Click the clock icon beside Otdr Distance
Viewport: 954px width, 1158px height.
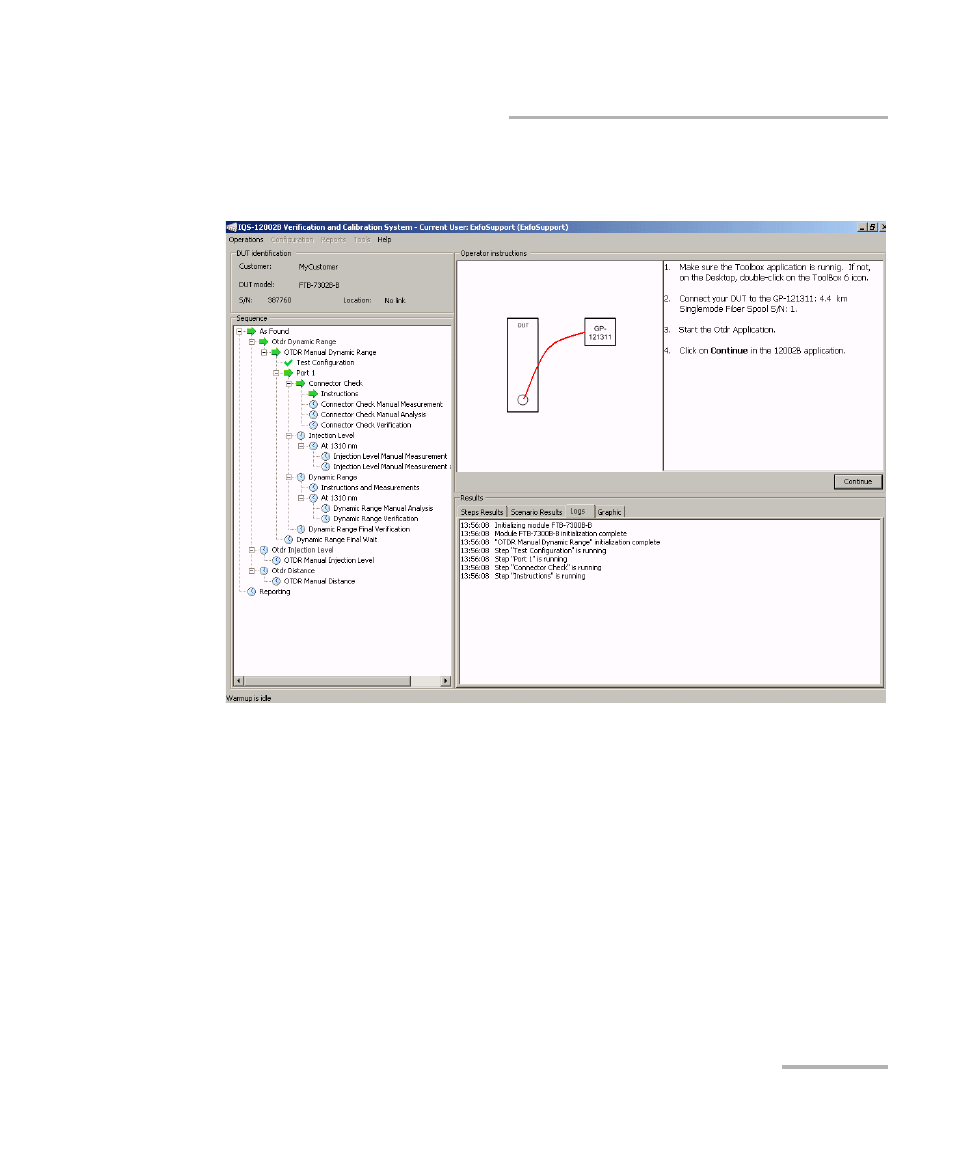(264, 571)
